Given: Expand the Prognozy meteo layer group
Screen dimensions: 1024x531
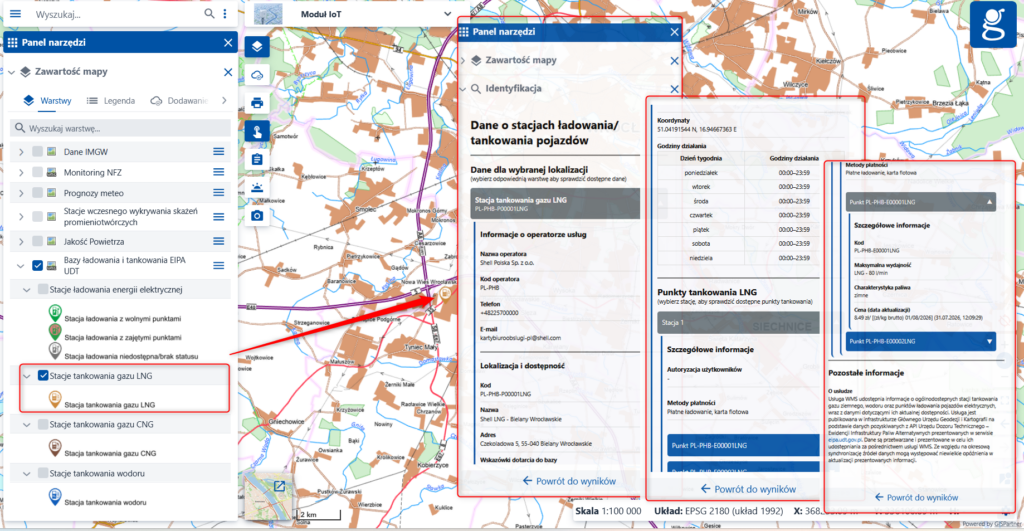Looking at the screenshot, I should pyautogui.click(x=21, y=193).
